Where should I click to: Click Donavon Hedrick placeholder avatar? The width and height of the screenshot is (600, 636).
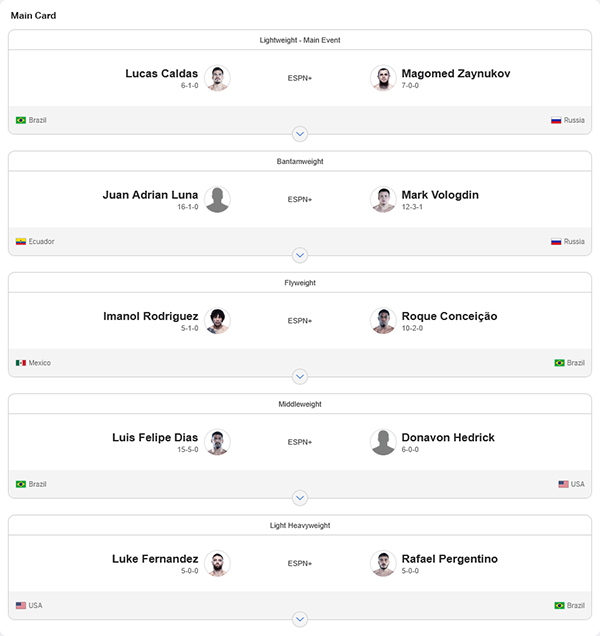[383, 442]
